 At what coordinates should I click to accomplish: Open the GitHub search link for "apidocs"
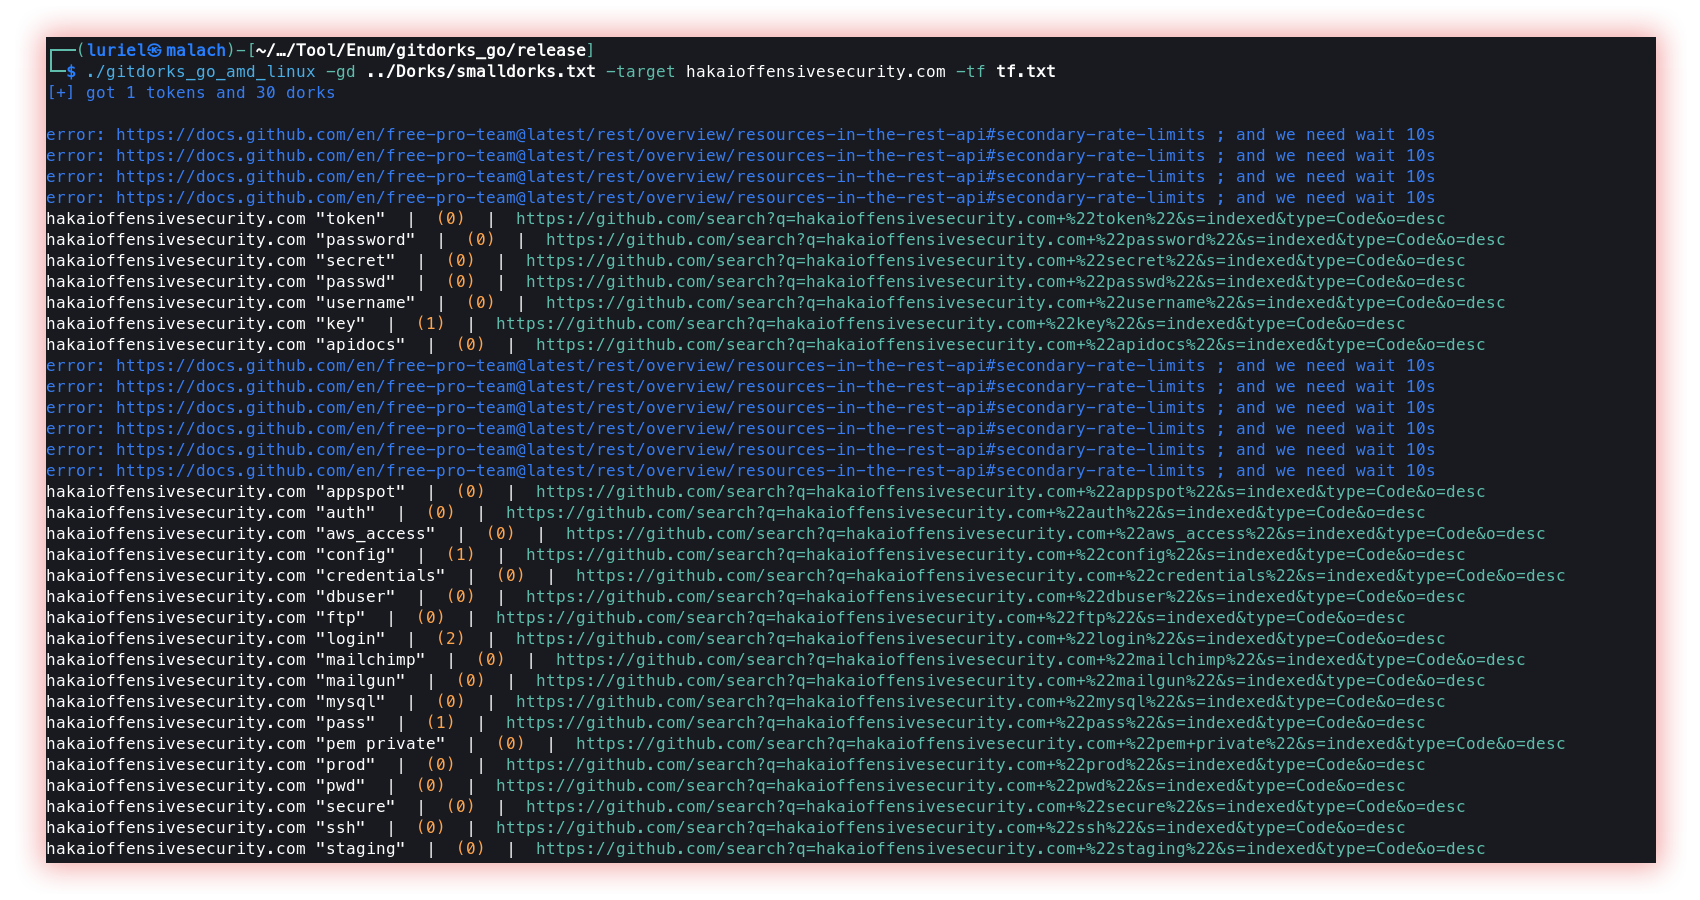1010,345
